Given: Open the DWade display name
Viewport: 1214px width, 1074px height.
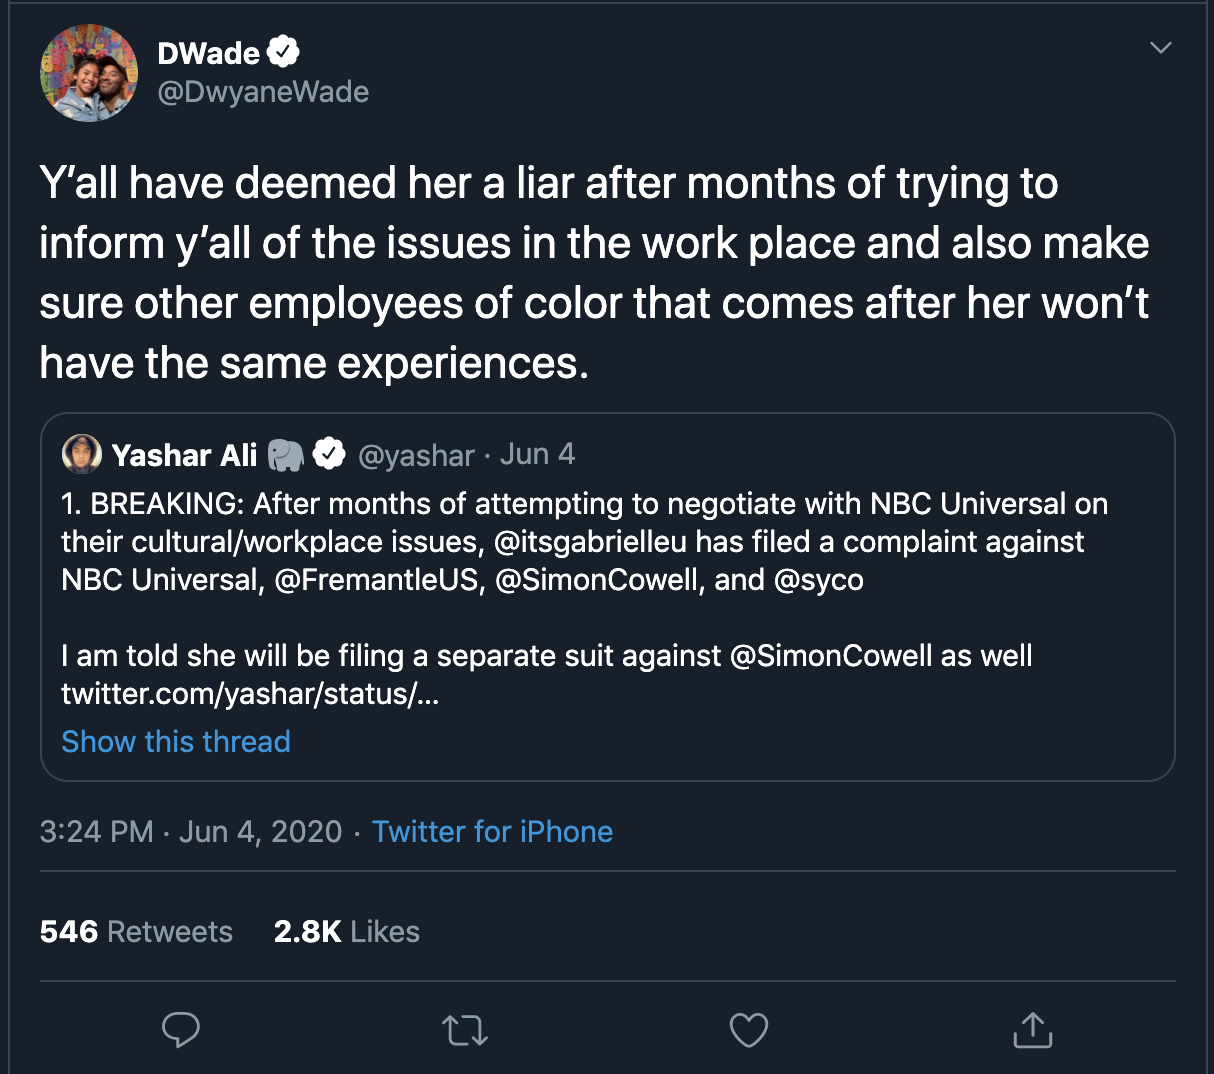Looking at the screenshot, I should pos(208,53).
